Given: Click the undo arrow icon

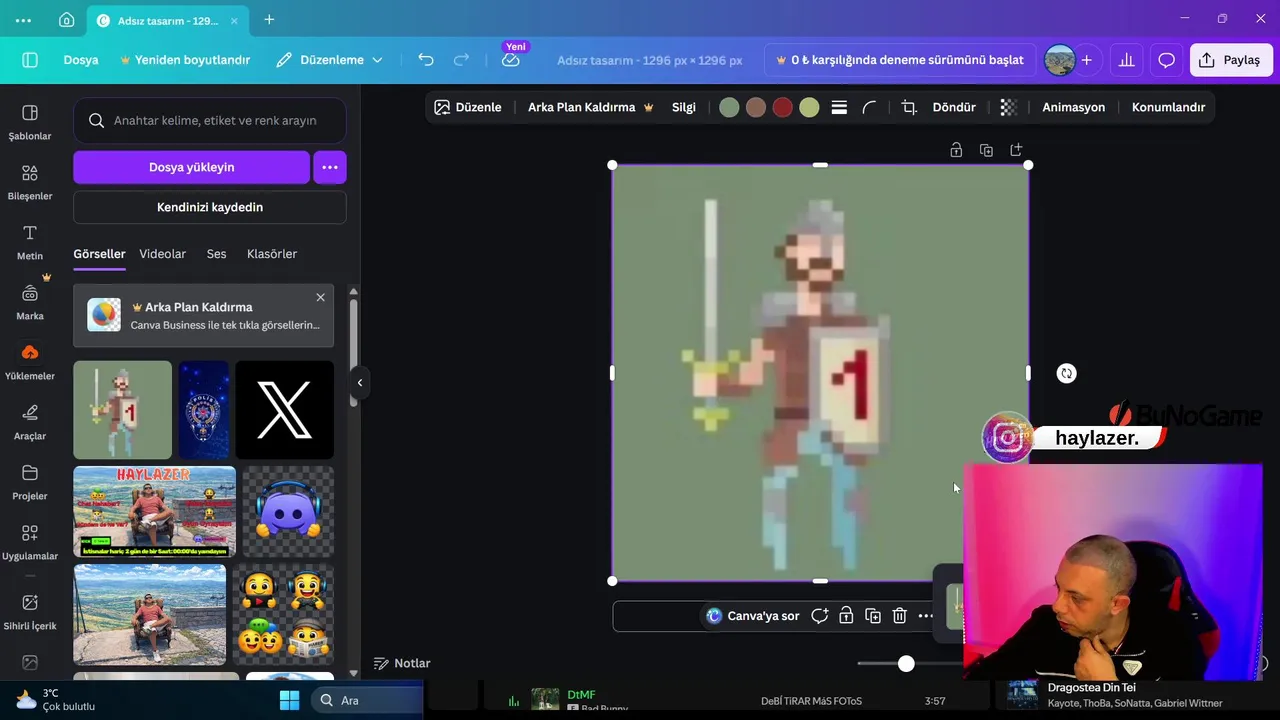Looking at the screenshot, I should click(x=426, y=60).
